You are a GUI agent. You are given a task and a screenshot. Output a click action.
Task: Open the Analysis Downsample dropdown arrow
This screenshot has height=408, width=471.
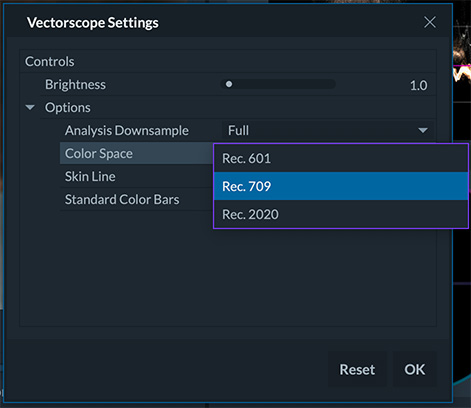tap(423, 130)
